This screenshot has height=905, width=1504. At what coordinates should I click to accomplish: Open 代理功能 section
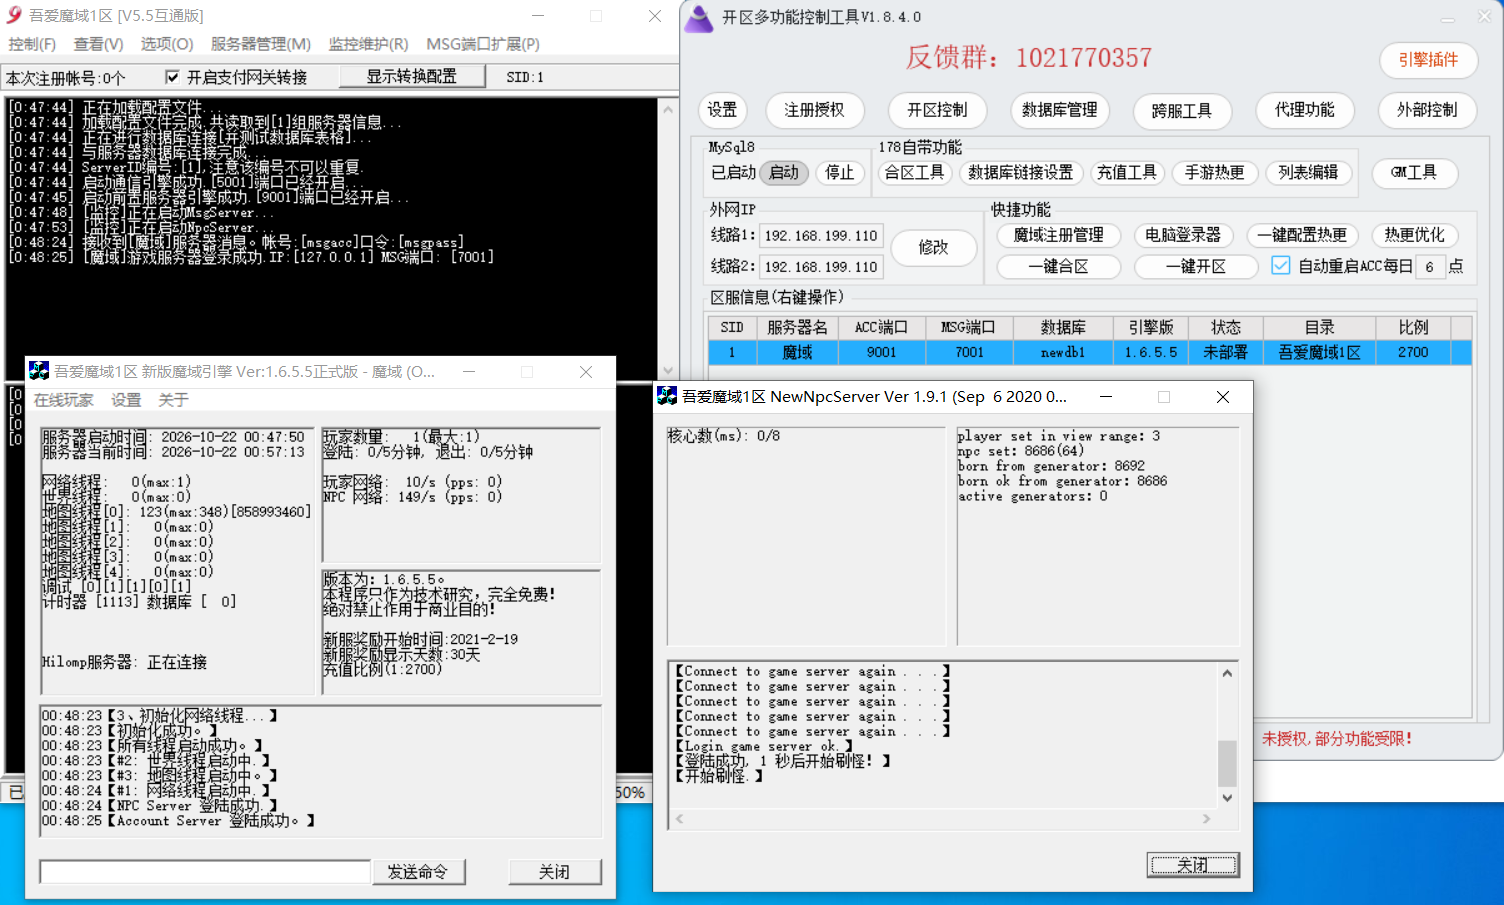coord(1304,110)
